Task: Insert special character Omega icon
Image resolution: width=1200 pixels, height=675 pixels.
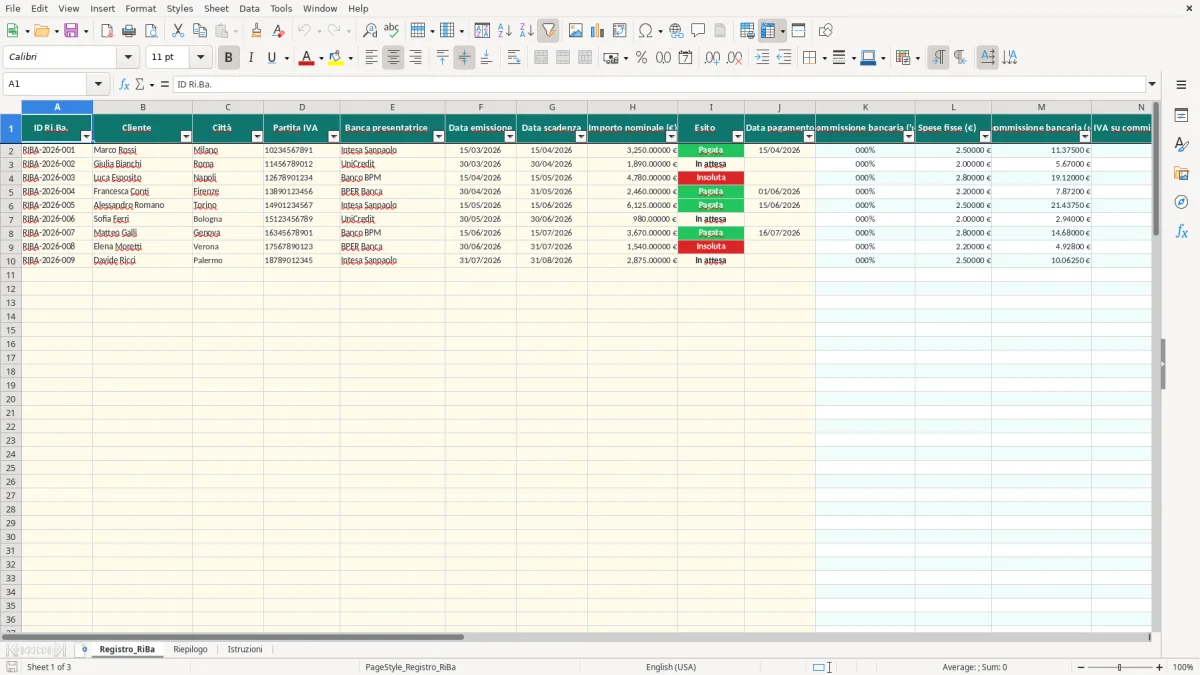Action: (x=645, y=31)
